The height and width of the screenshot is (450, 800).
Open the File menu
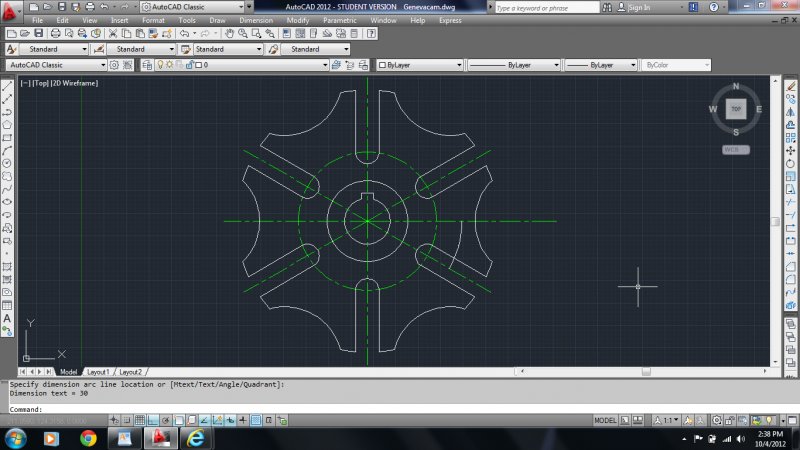pos(38,20)
